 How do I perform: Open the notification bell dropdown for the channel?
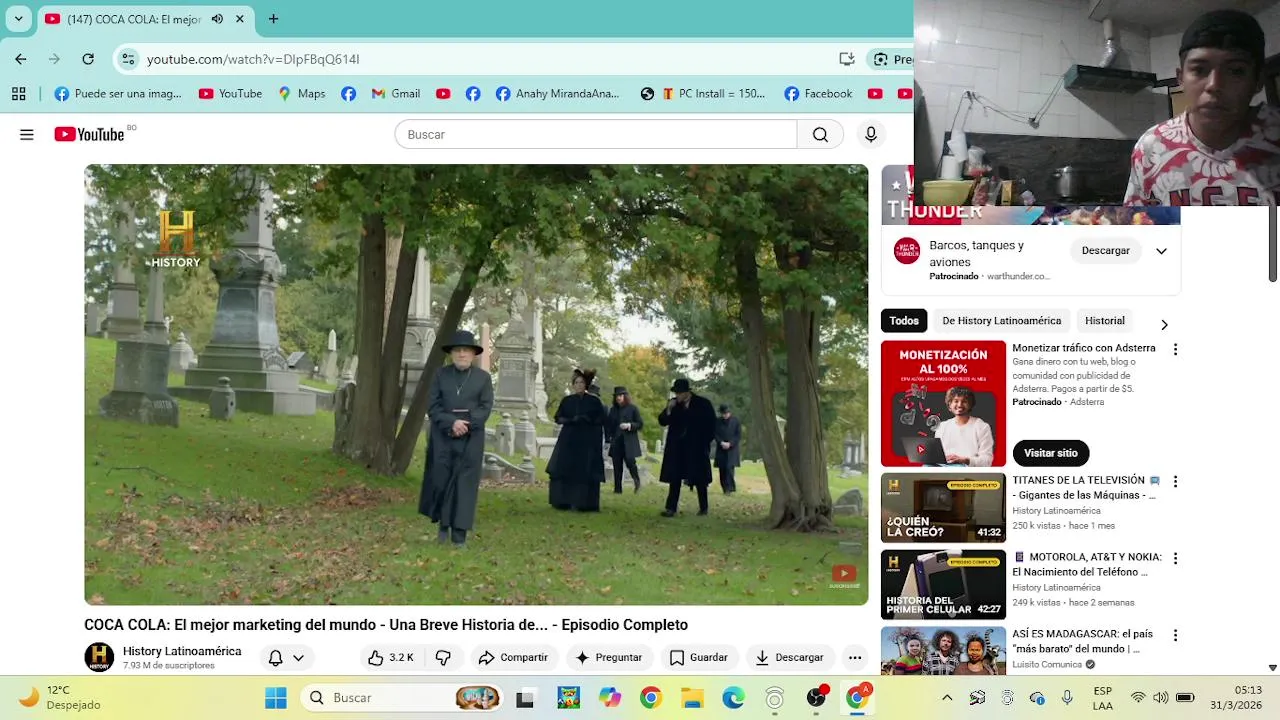pyautogui.click(x=285, y=657)
